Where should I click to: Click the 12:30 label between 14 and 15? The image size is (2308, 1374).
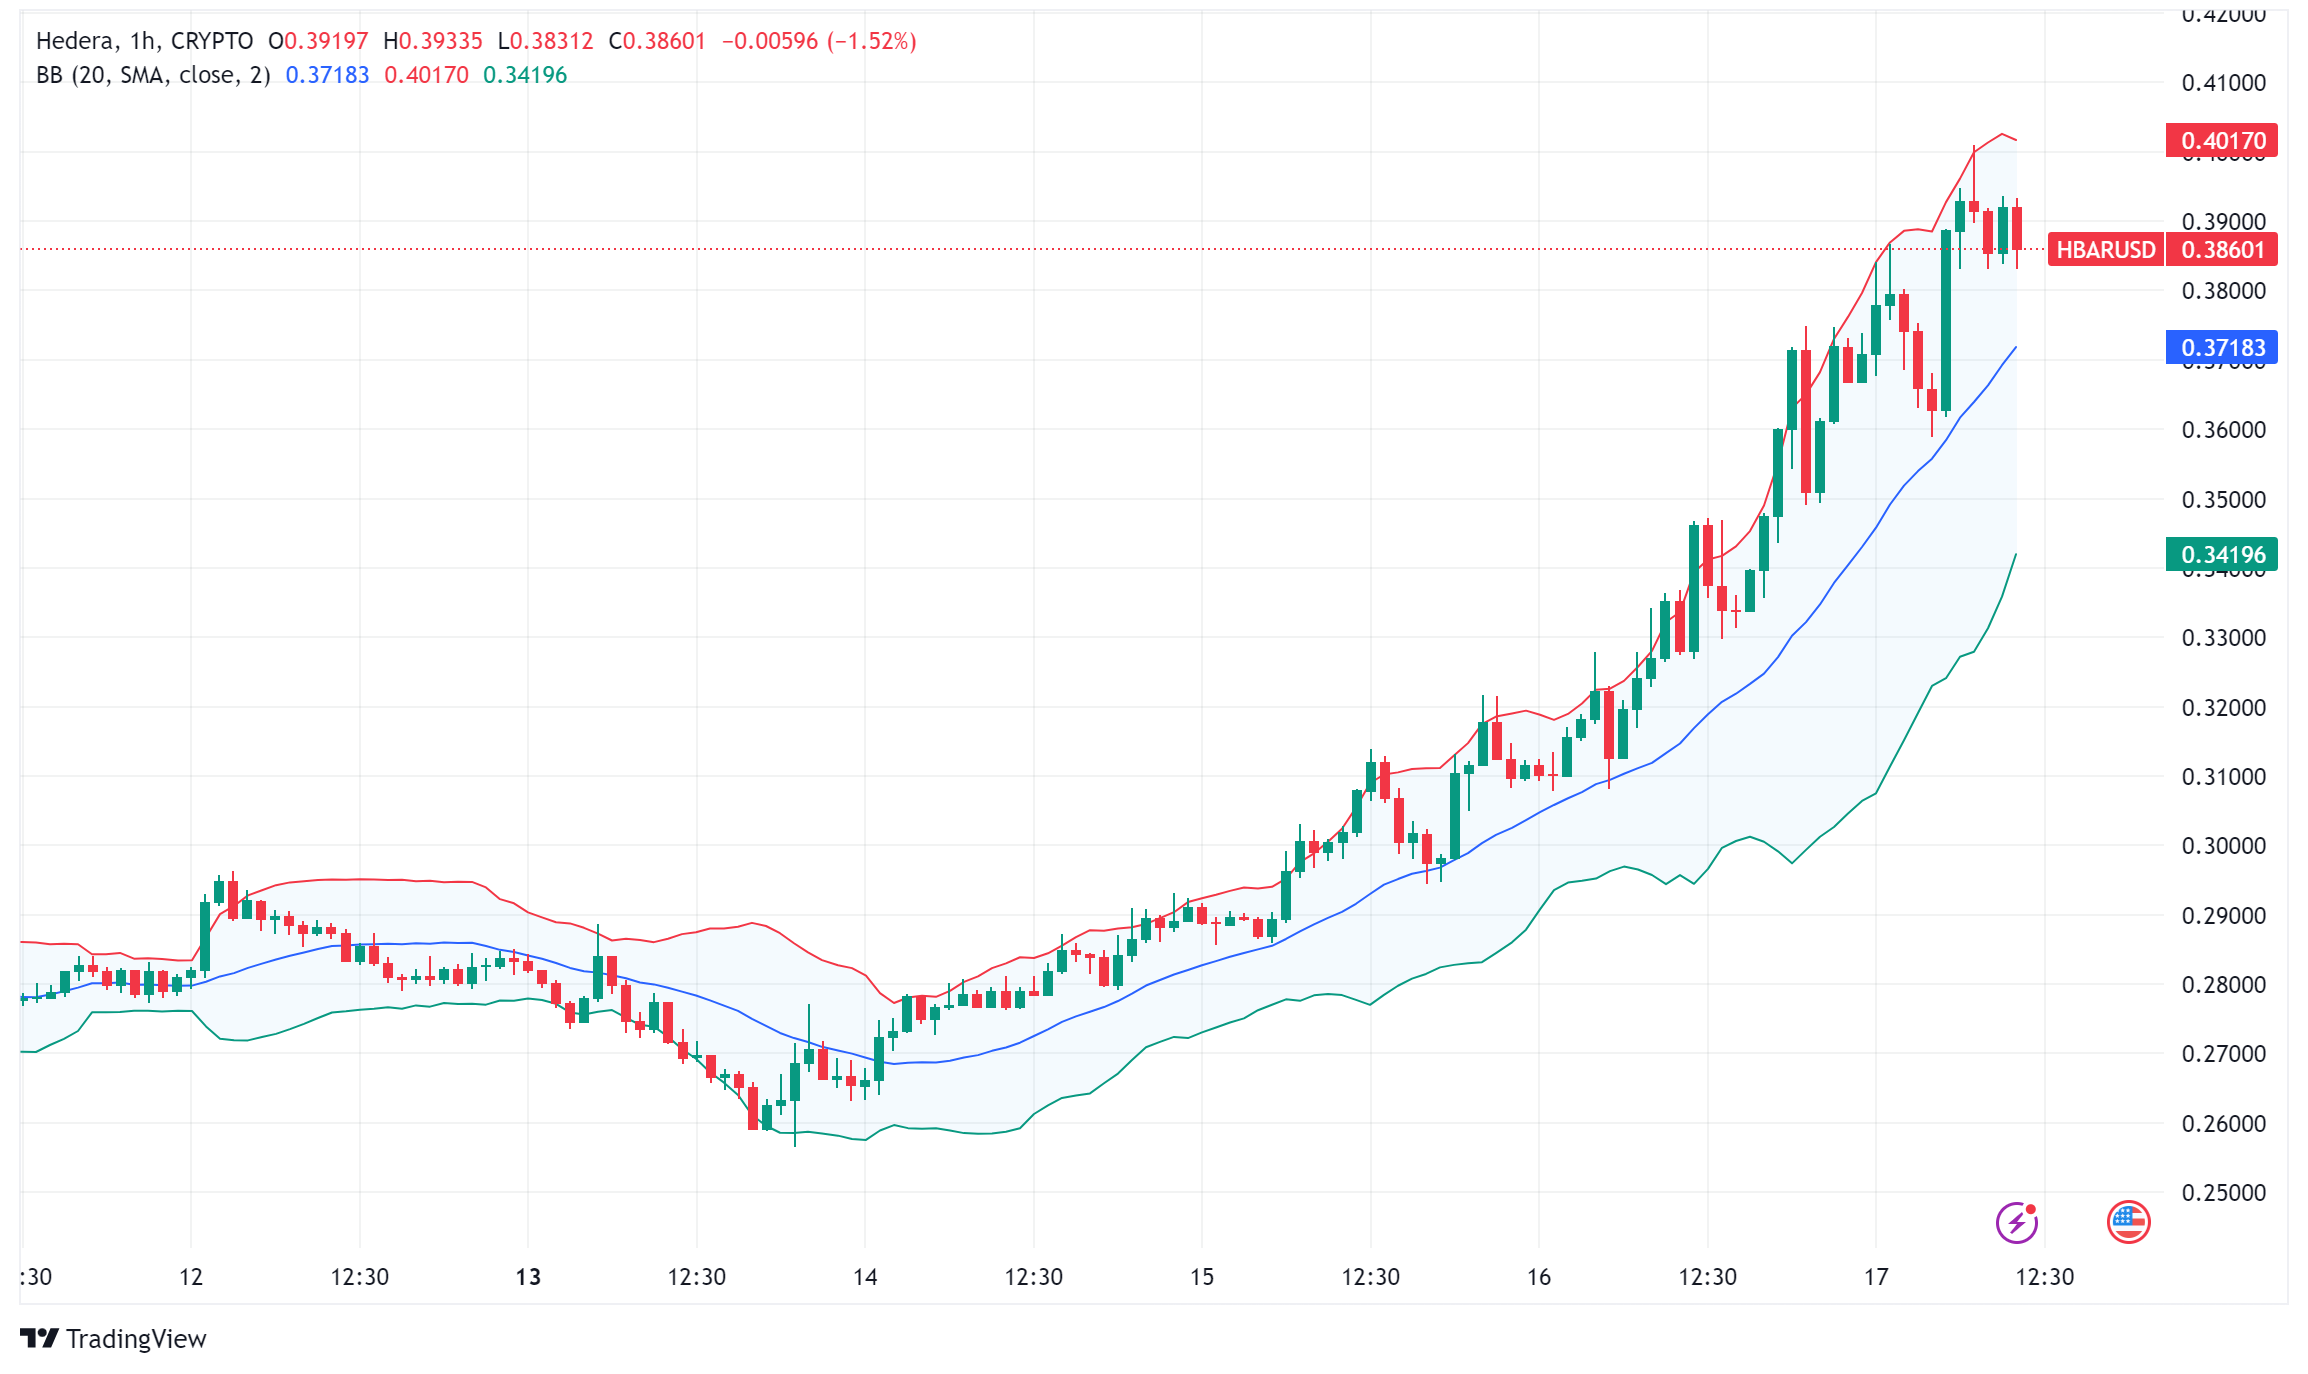pyautogui.click(x=1034, y=1277)
